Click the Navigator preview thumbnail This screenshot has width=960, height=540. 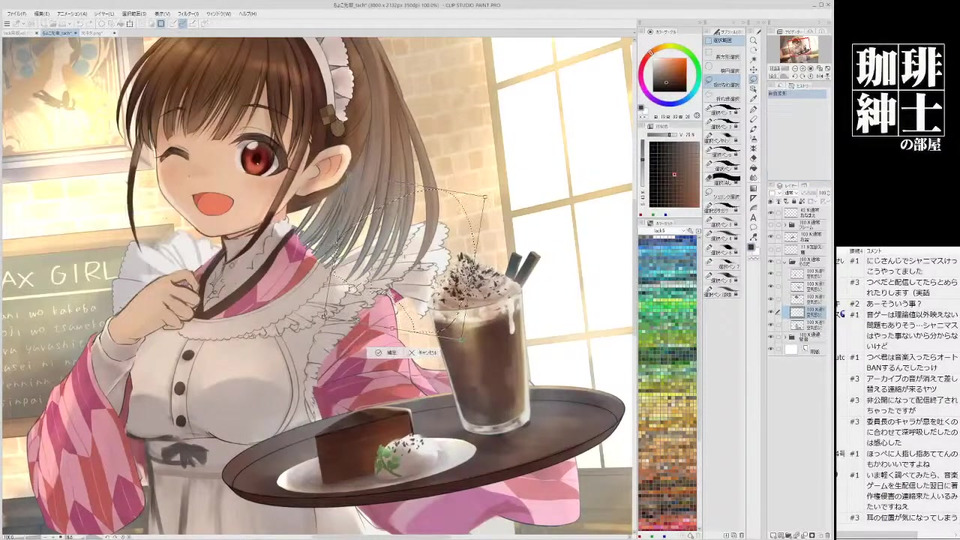click(x=799, y=49)
